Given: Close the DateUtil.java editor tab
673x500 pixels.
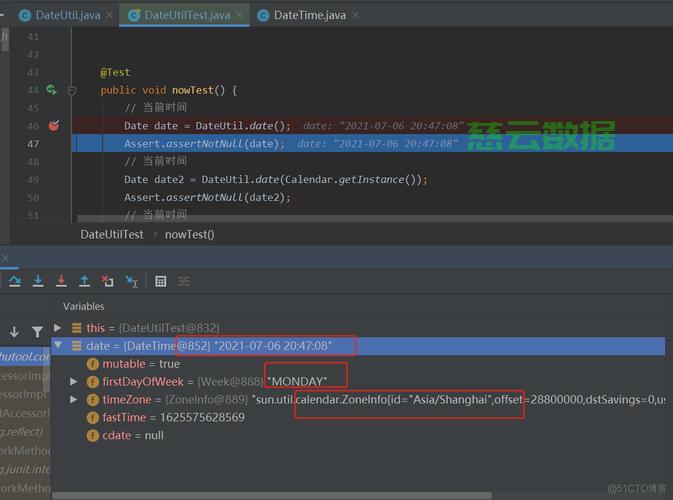Looking at the screenshot, I should click(109, 15).
